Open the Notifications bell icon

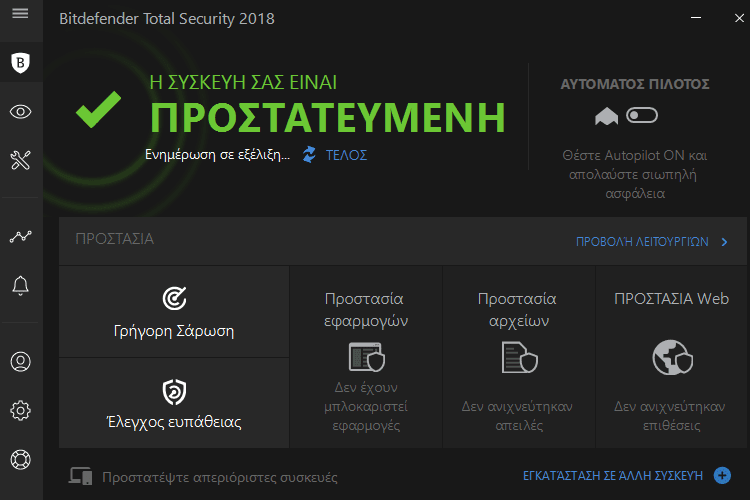pyautogui.click(x=21, y=286)
